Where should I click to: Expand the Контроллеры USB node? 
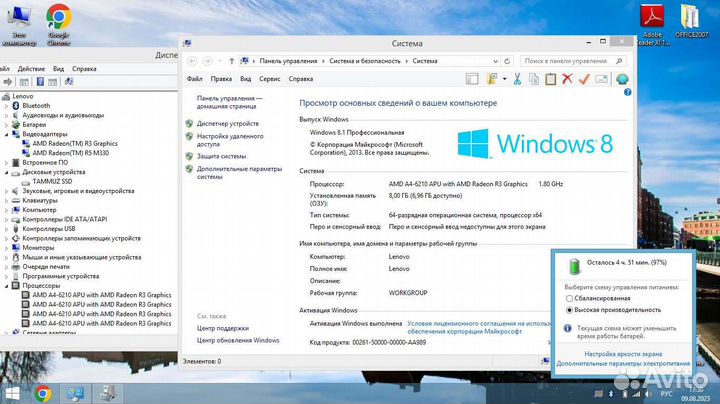click(6, 229)
